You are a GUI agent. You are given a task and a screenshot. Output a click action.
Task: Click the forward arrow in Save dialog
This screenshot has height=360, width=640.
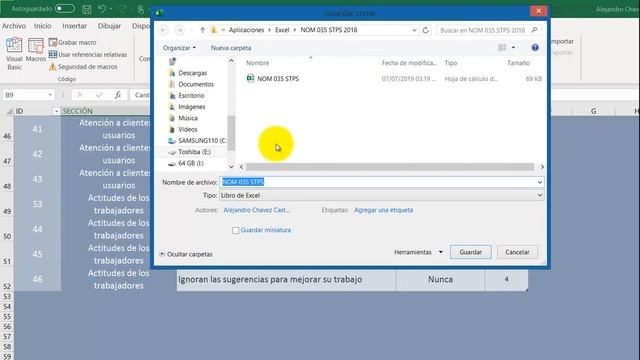point(179,30)
